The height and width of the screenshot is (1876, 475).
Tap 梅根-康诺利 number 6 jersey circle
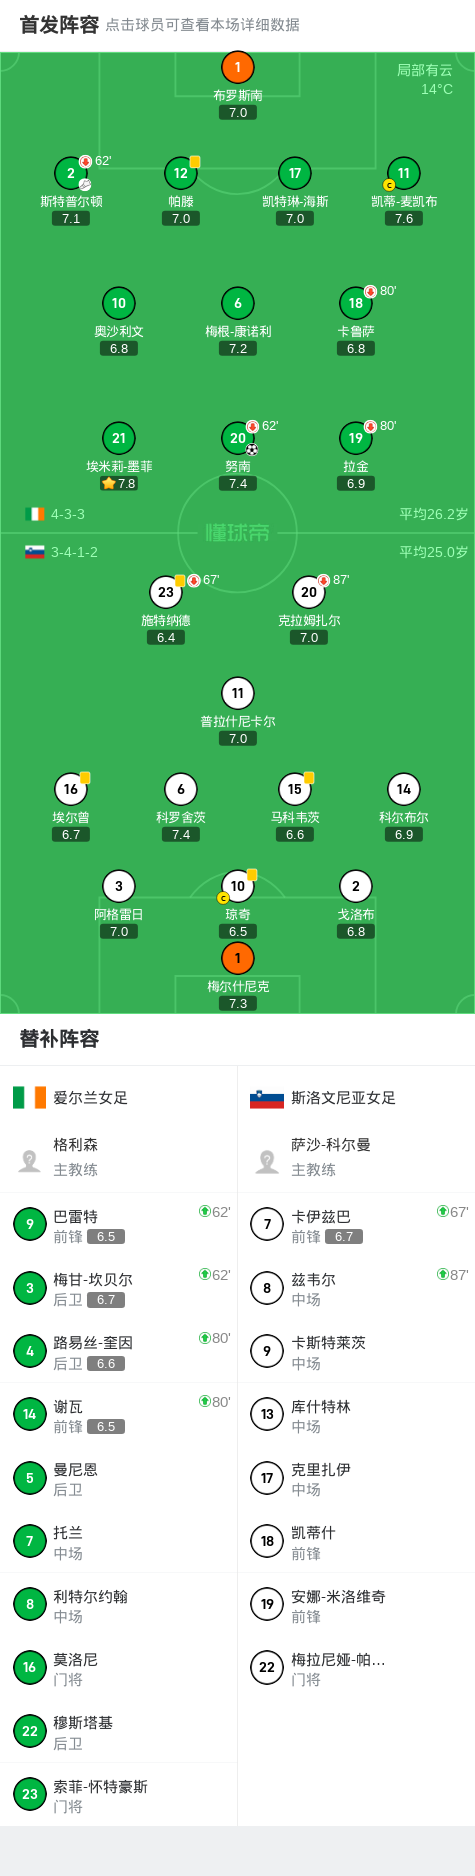tap(238, 304)
